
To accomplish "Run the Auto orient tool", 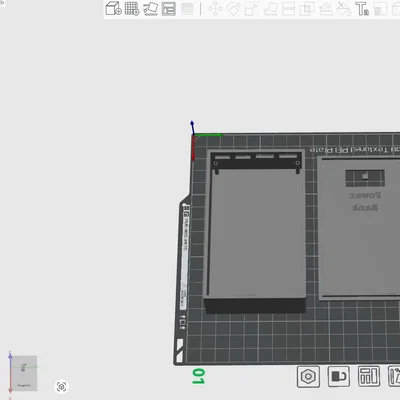I will point(151,9).
